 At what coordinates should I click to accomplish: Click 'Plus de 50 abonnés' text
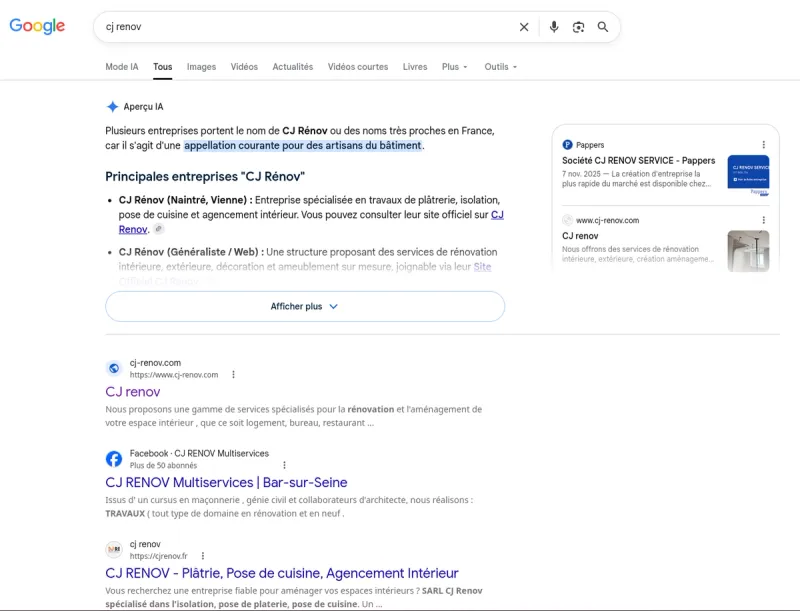click(x=163, y=466)
